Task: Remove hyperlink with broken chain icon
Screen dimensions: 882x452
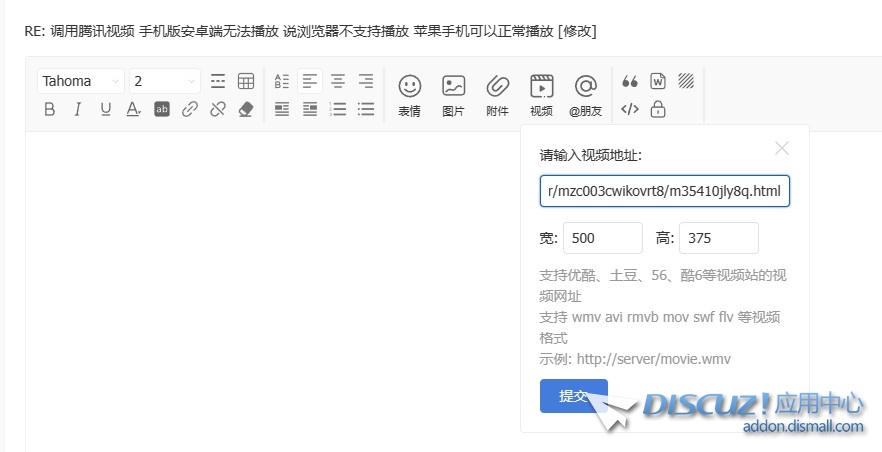Action: coord(218,109)
